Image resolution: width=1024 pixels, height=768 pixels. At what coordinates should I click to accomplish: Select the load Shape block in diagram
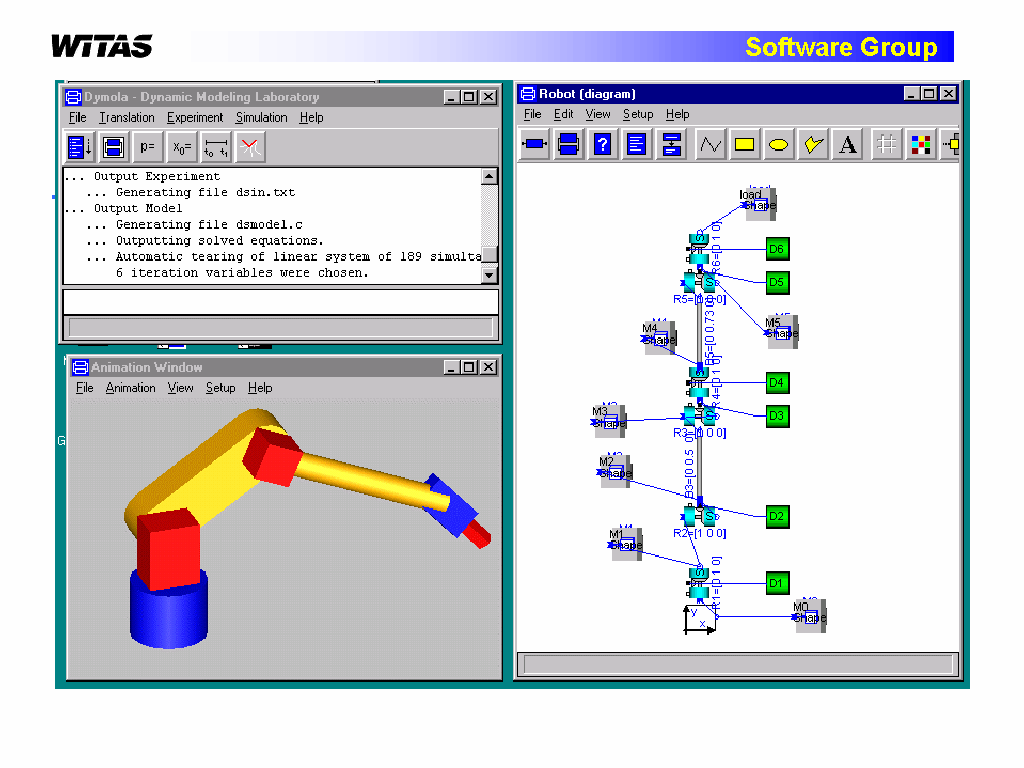pos(760,204)
